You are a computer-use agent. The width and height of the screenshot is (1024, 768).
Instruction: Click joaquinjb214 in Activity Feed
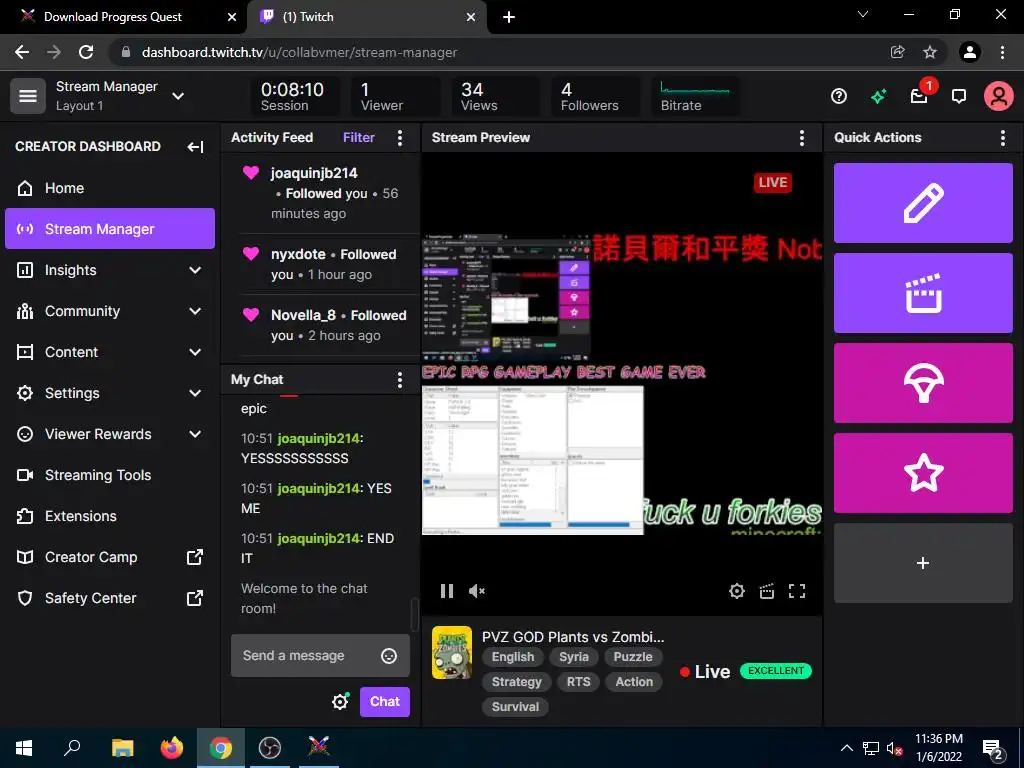coord(314,173)
